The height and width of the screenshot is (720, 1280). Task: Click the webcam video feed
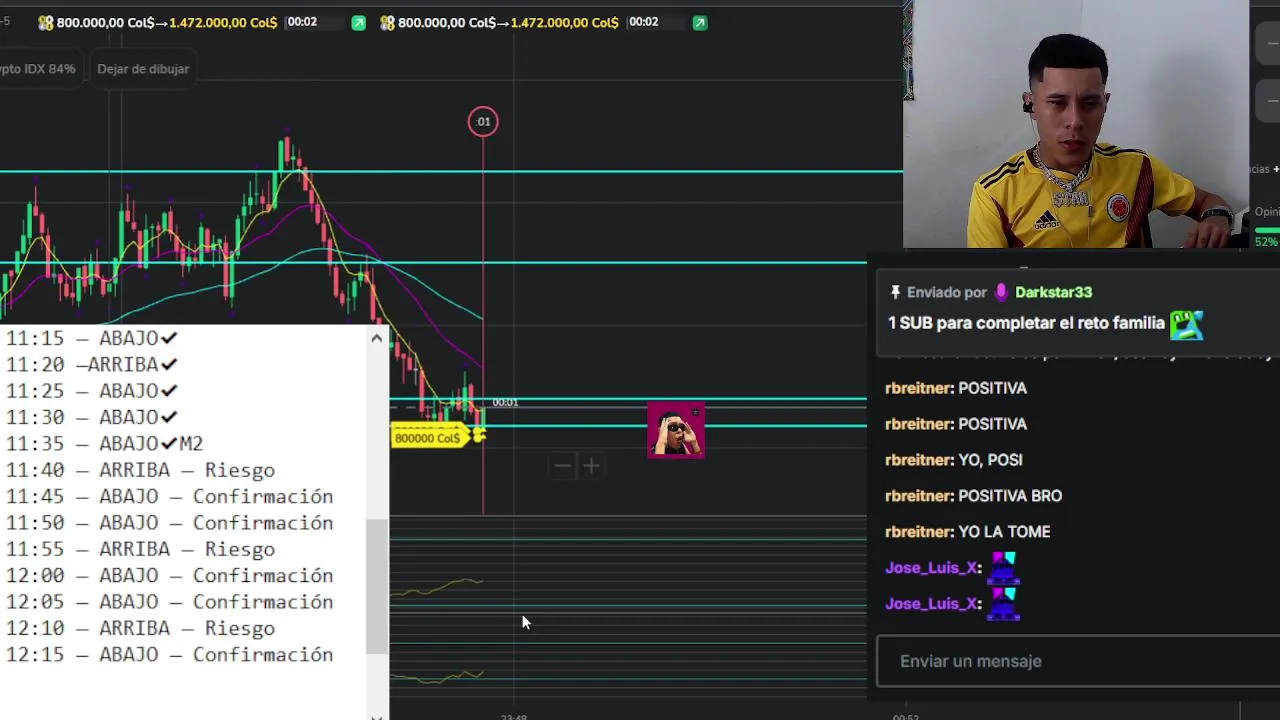pyautogui.click(x=1076, y=124)
